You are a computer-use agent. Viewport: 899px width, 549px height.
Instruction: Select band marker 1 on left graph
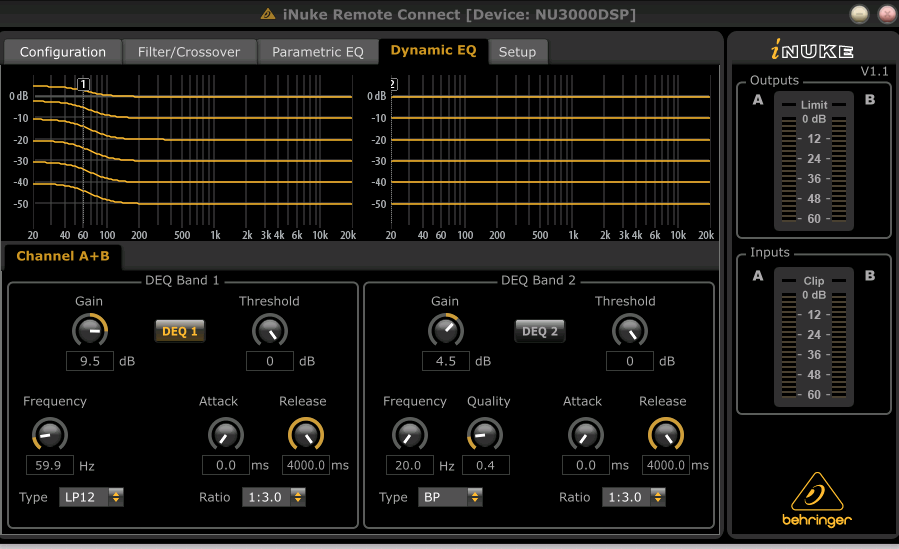click(x=83, y=84)
